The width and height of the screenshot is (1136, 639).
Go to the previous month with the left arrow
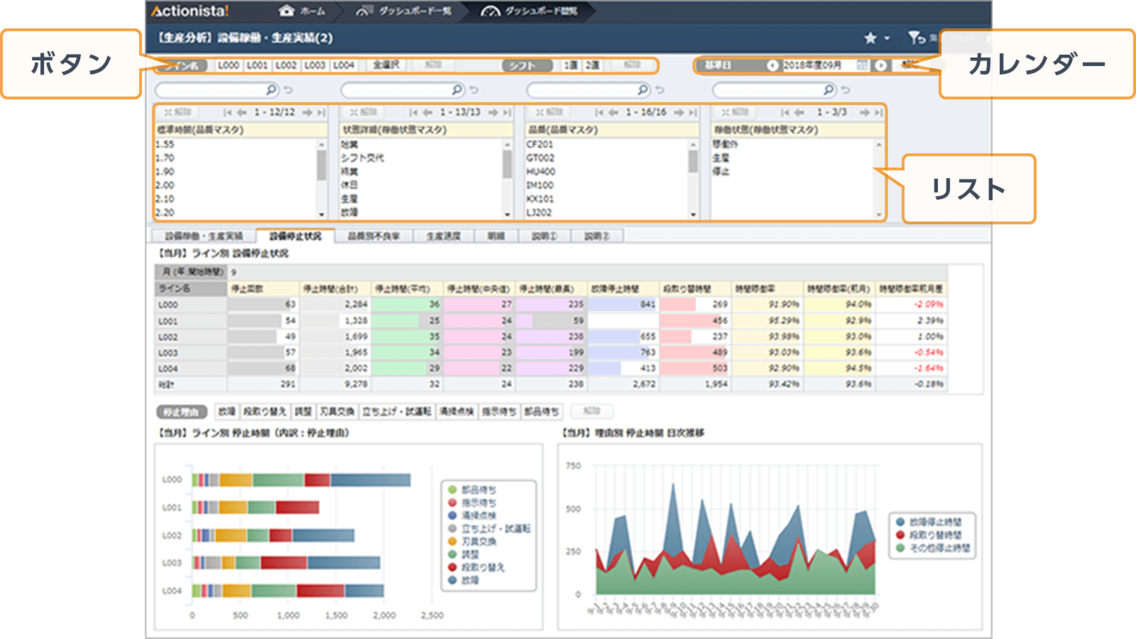point(772,65)
